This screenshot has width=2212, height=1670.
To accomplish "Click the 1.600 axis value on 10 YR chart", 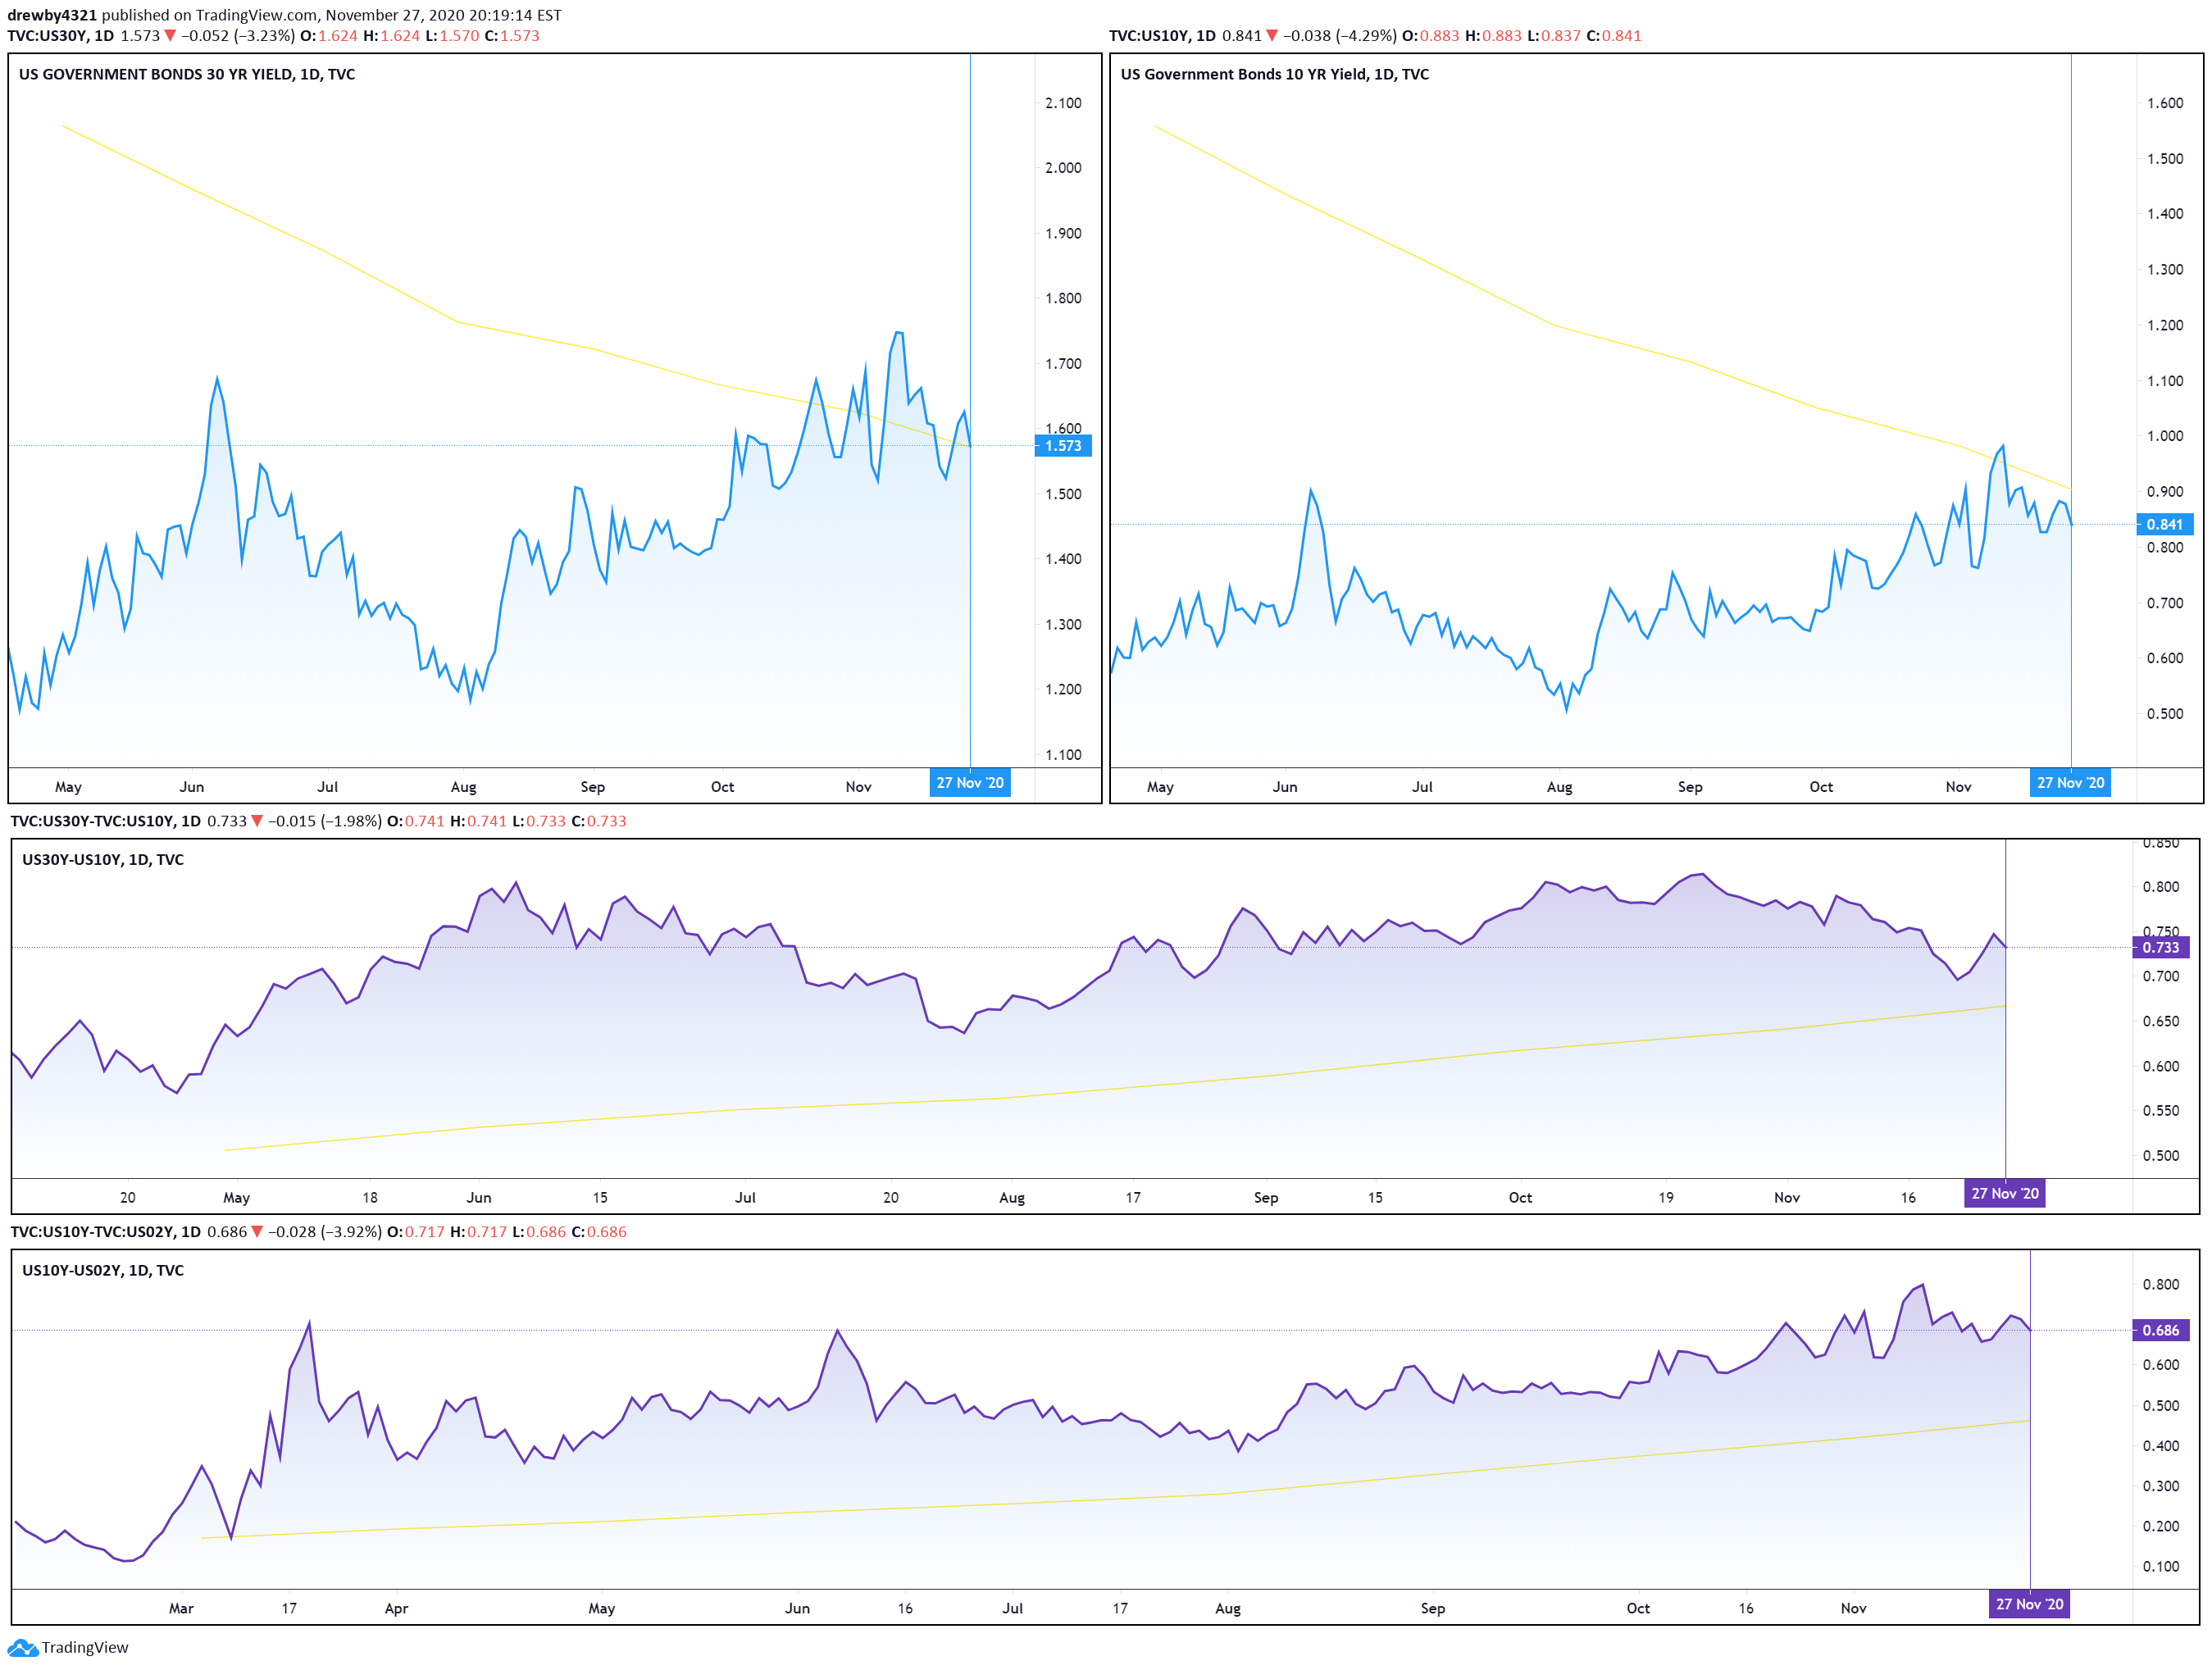I will click(2165, 103).
